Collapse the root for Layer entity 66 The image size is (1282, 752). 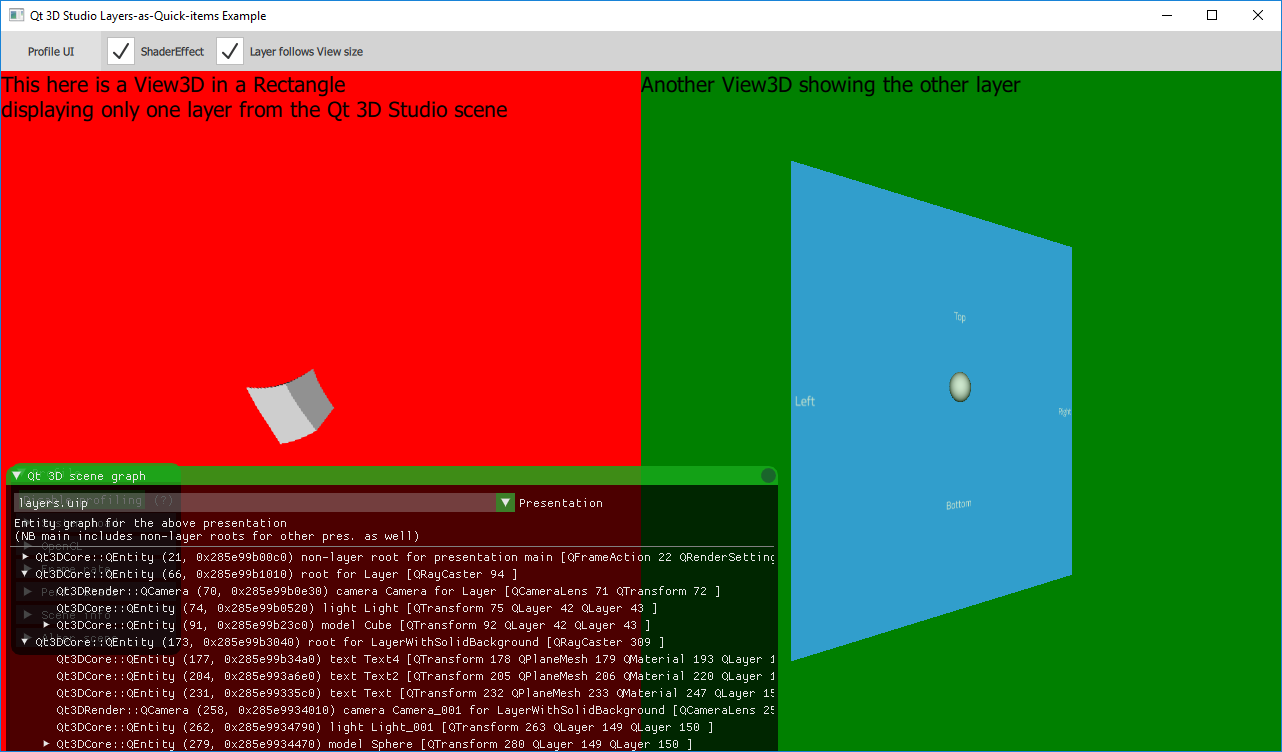[25, 574]
